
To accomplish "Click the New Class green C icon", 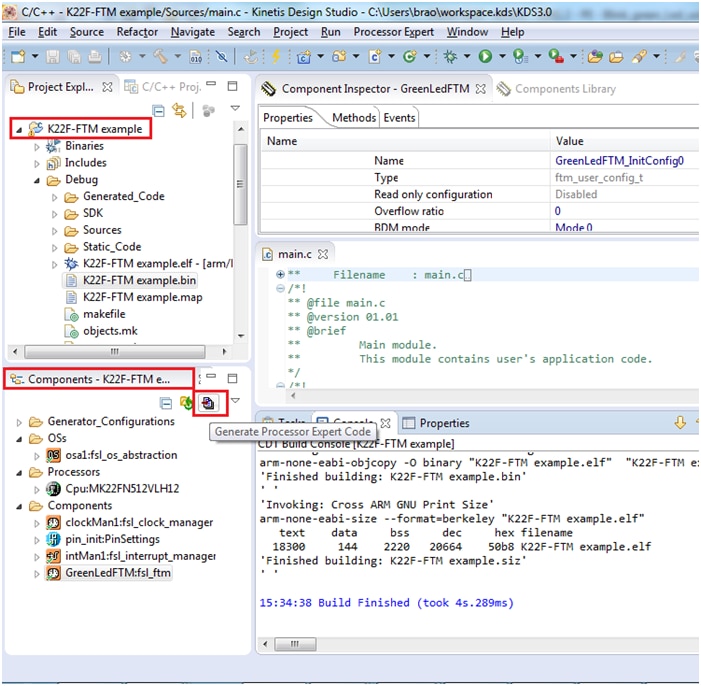I will (x=410, y=56).
